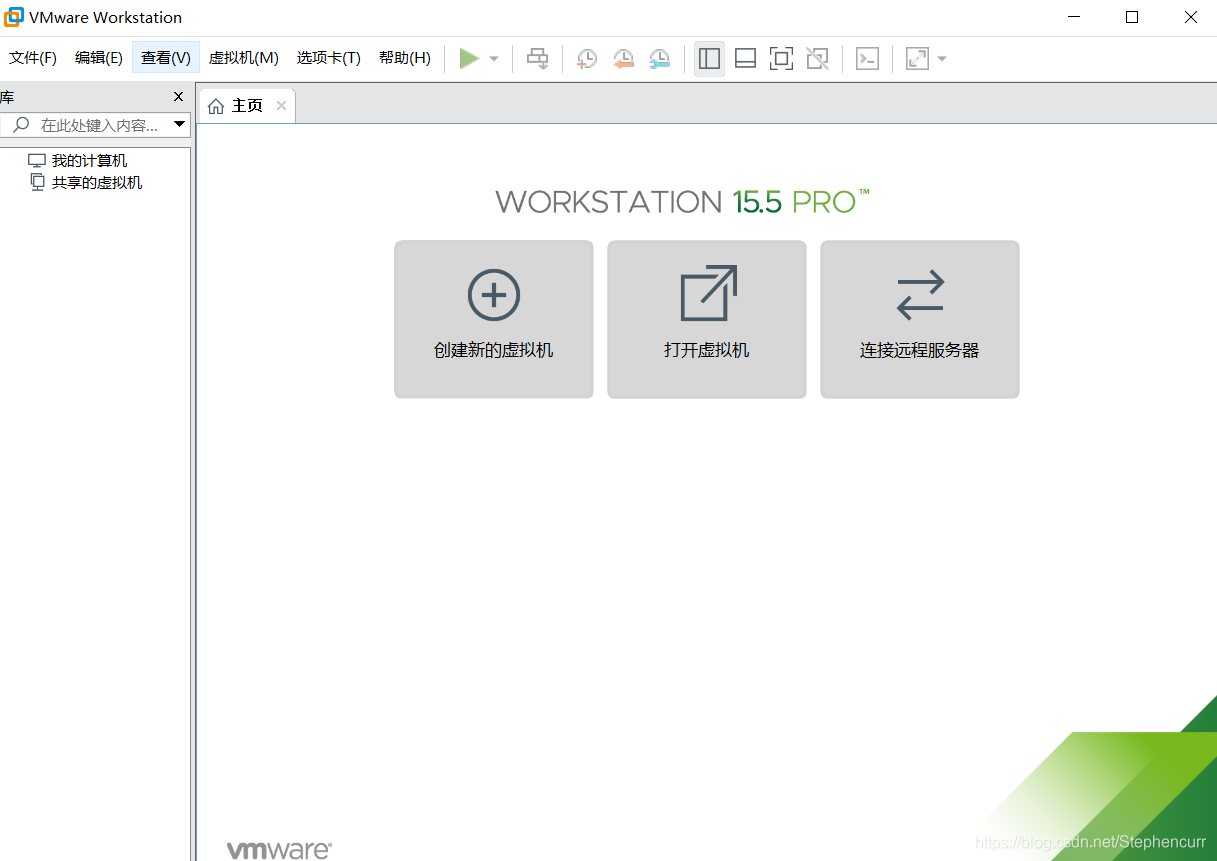Viewport: 1217px width, 861px height.
Task: Open the 虚拟机(M) menu
Action: 243,58
